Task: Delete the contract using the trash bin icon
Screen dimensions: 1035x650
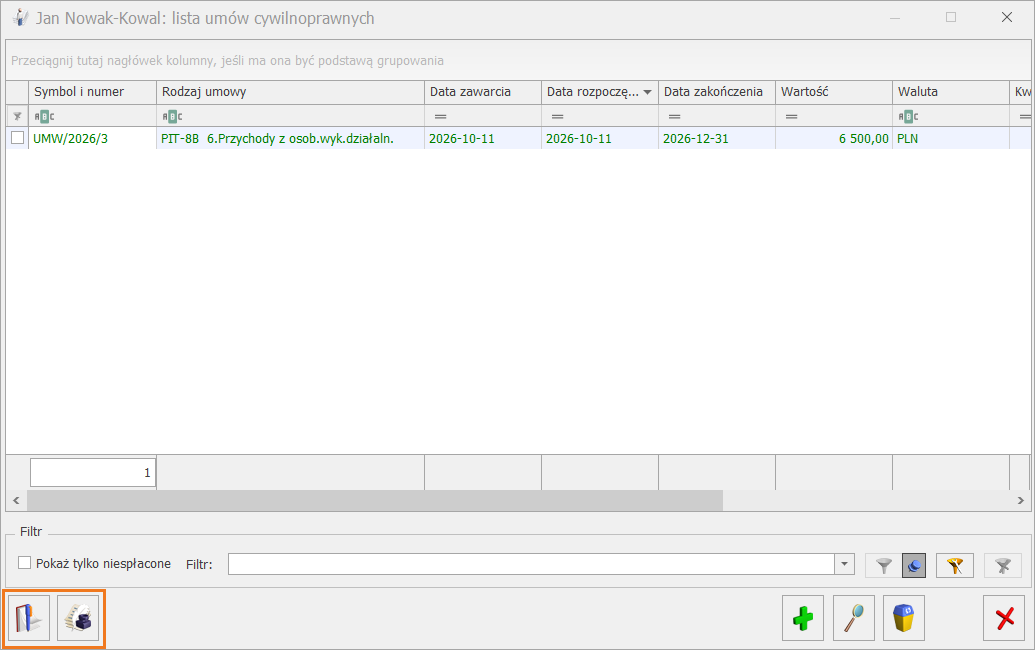Action: [904, 618]
